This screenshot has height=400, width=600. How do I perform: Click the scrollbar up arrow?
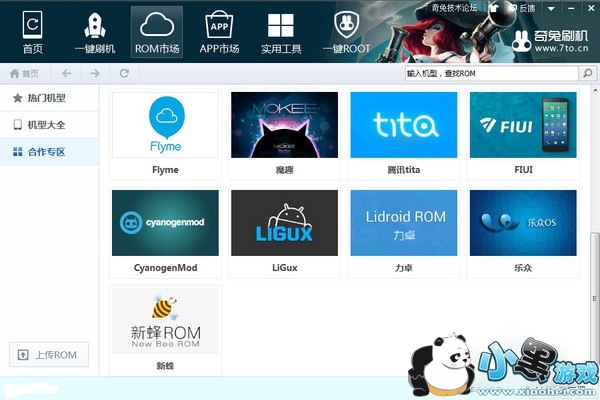pyautogui.click(x=595, y=90)
